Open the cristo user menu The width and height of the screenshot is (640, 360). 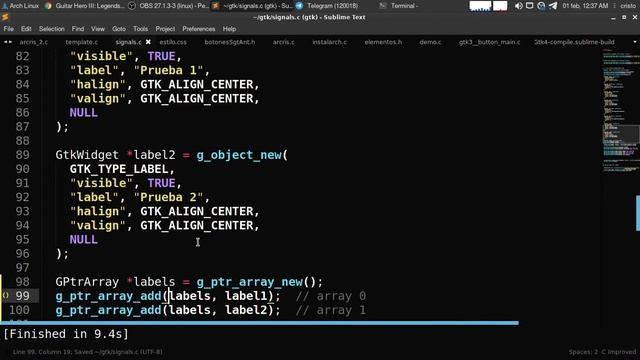[x=628, y=6]
